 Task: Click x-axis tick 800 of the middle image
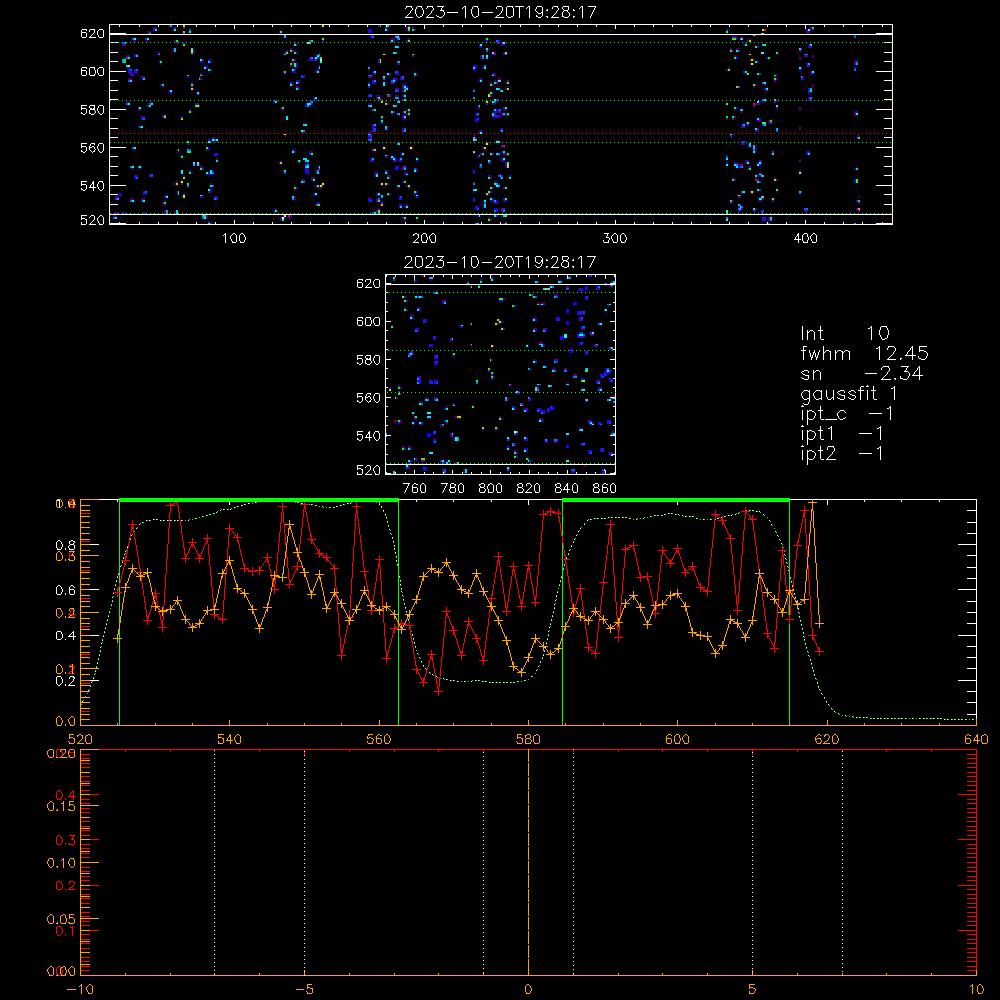click(x=490, y=489)
